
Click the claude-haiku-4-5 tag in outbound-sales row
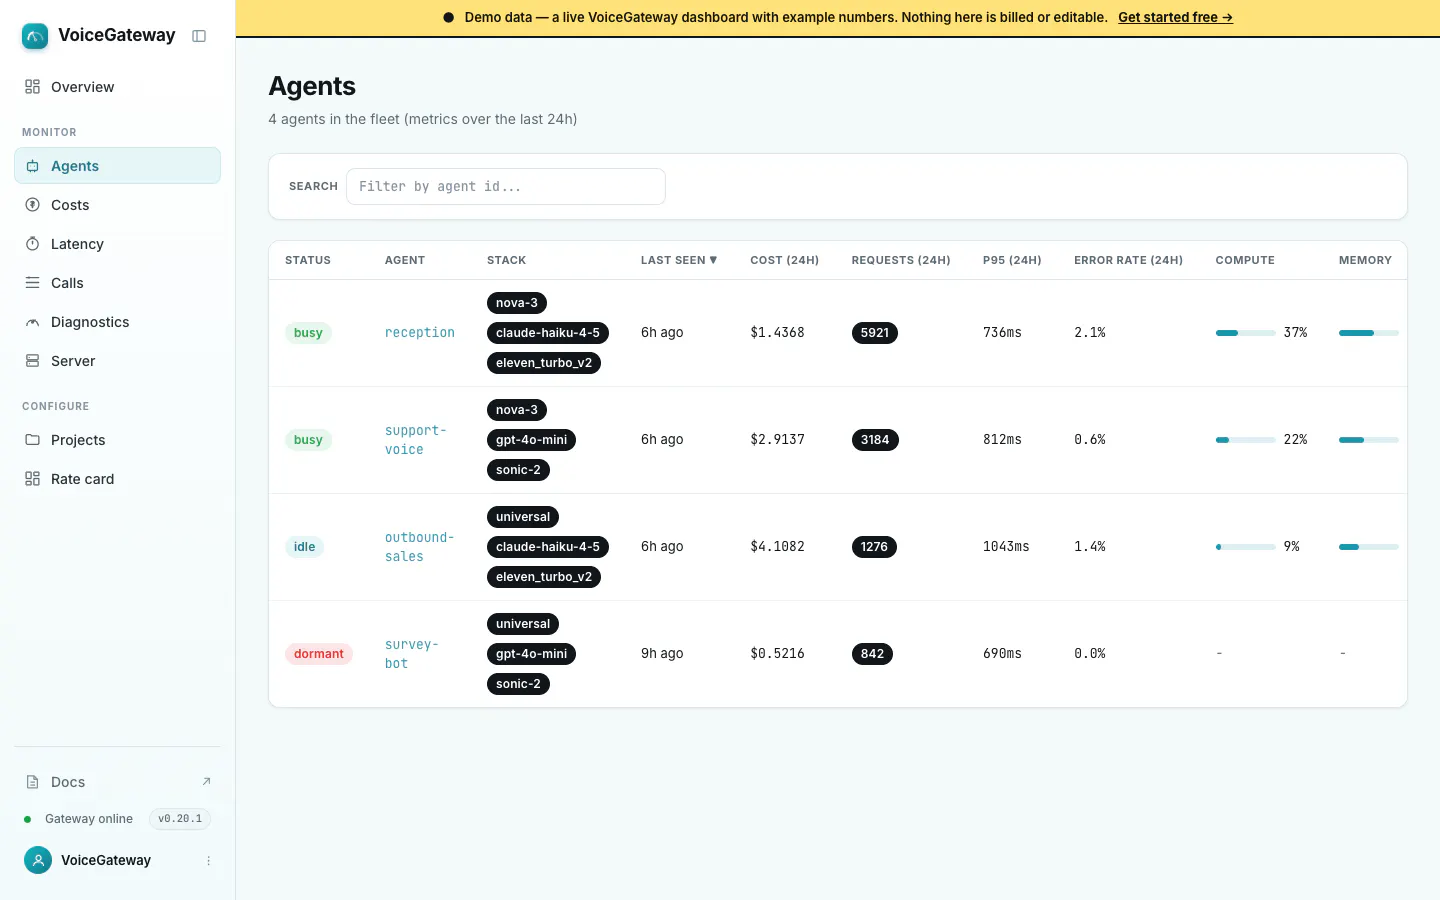[548, 547]
